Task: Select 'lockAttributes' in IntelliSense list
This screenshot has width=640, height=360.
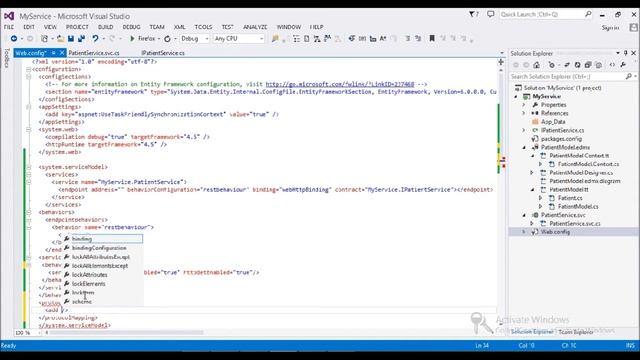Action: [x=103, y=275]
